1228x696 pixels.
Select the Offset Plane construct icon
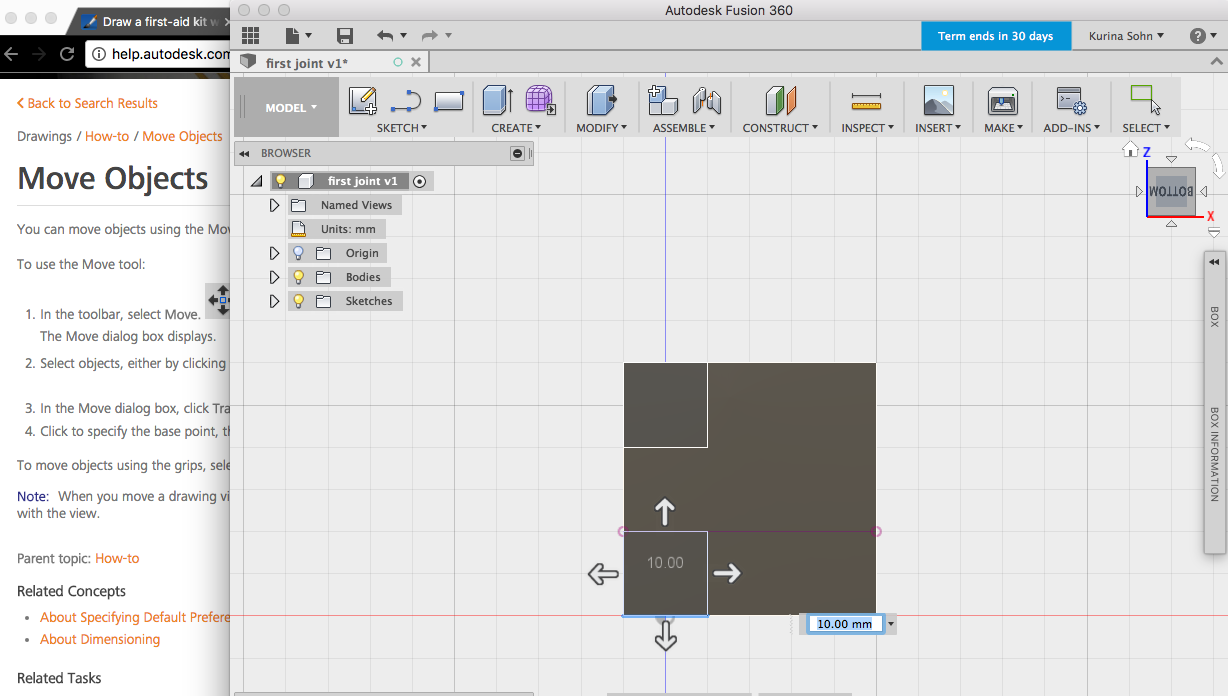click(780, 100)
